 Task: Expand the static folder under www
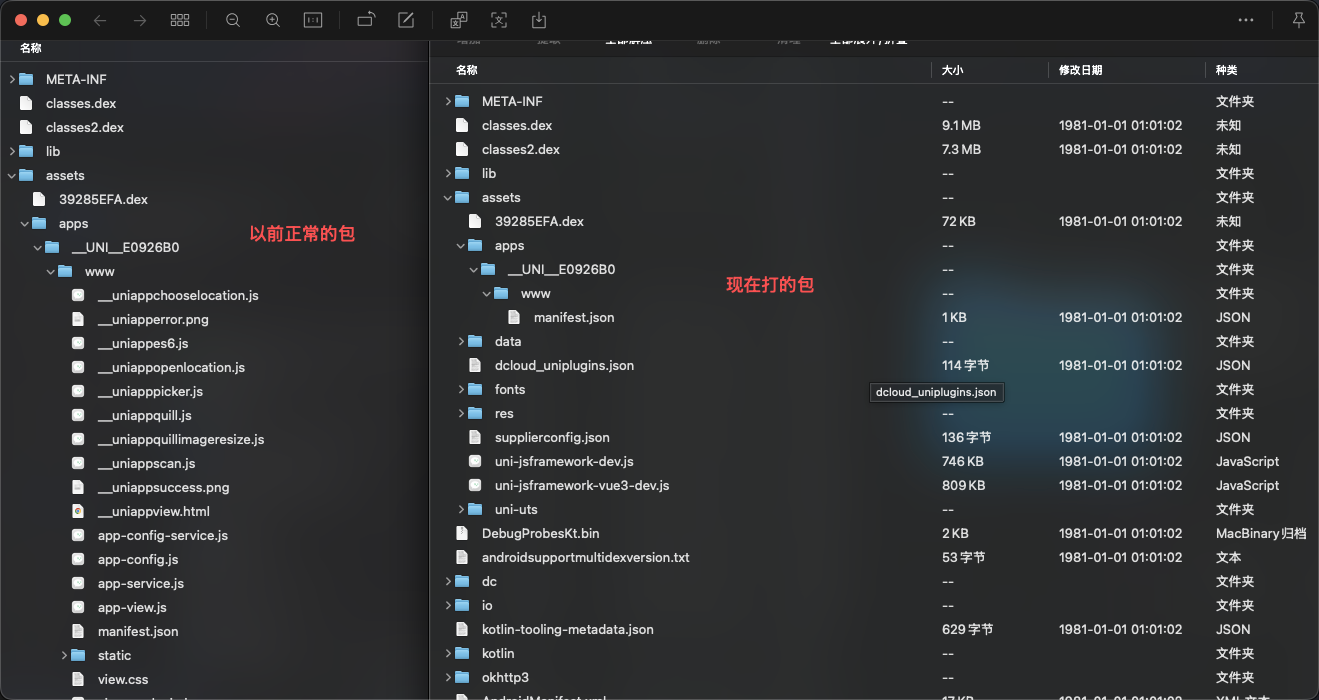pos(65,655)
